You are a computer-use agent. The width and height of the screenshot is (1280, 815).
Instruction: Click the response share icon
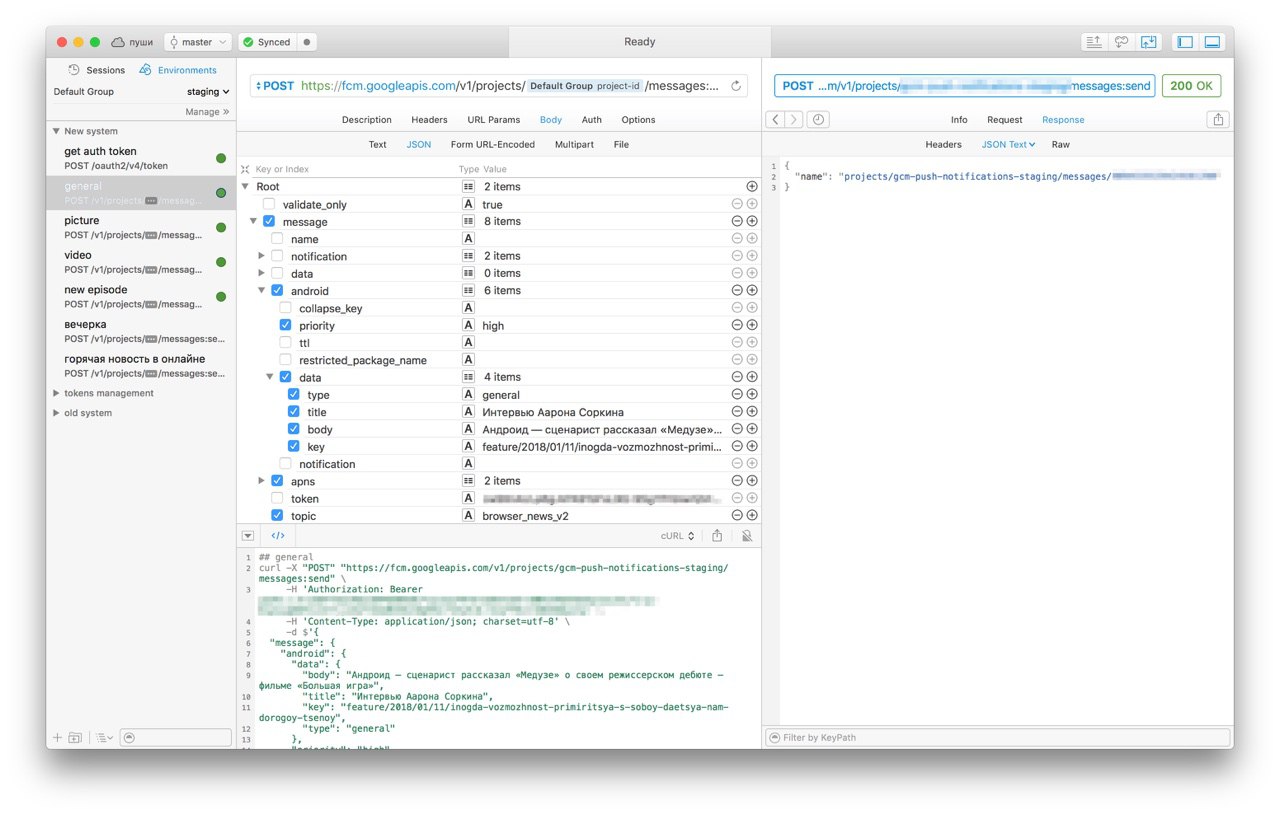point(1217,119)
